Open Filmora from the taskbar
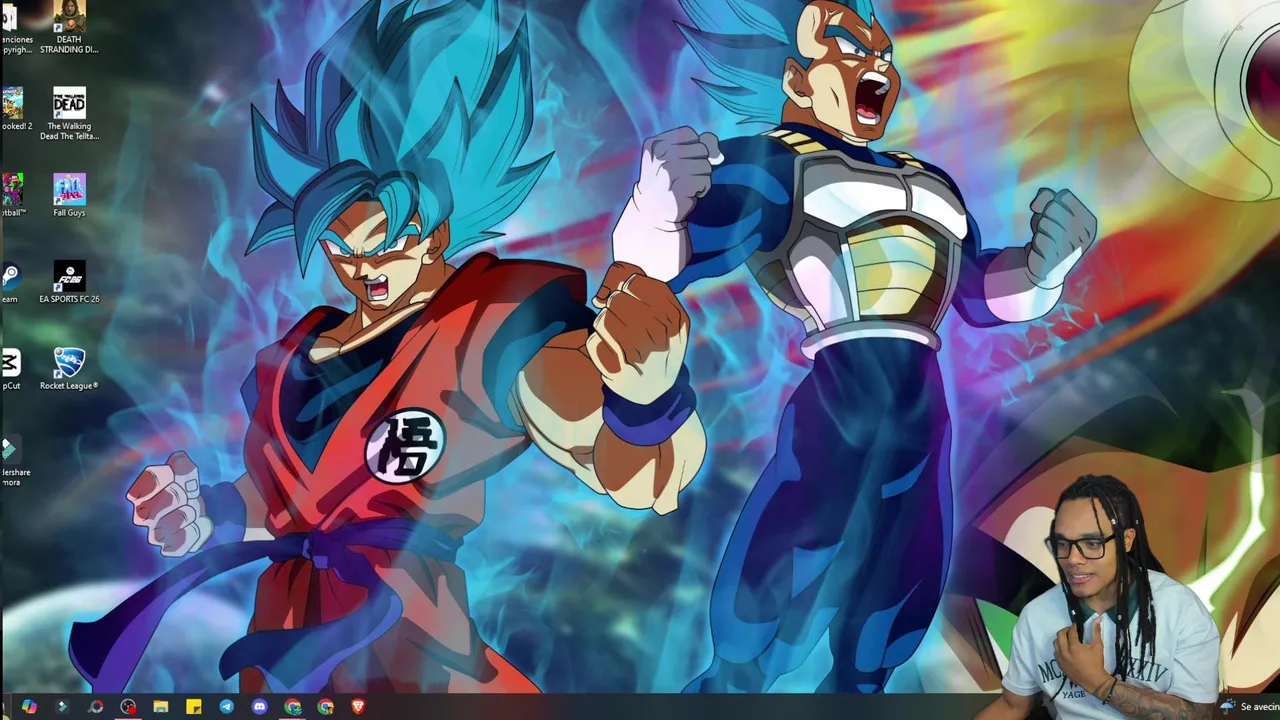 click(62, 707)
